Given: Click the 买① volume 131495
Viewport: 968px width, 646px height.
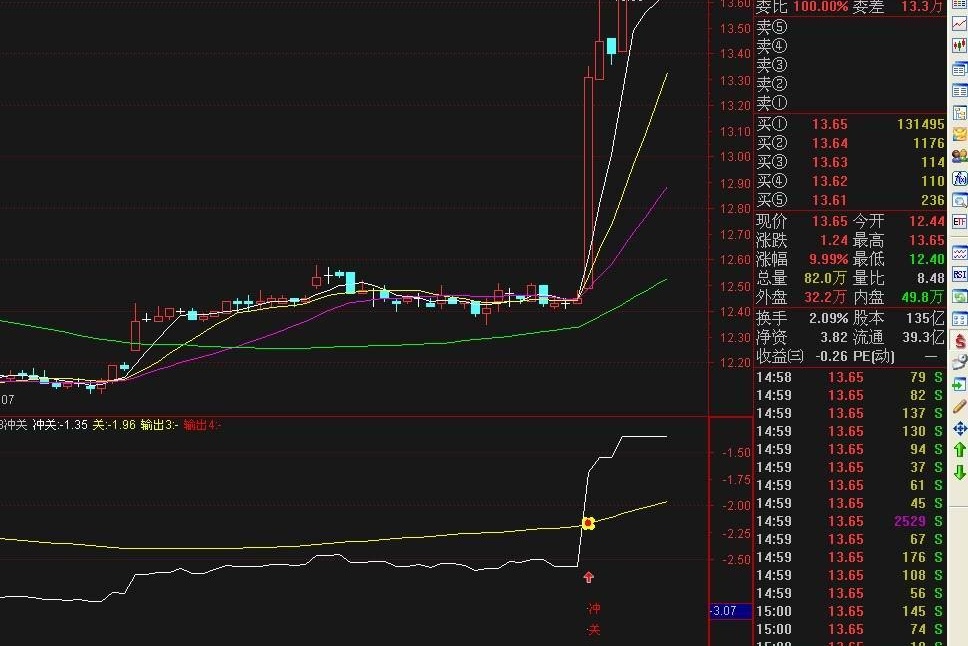Looking at the screenshot, I should [x=920, y=125].
